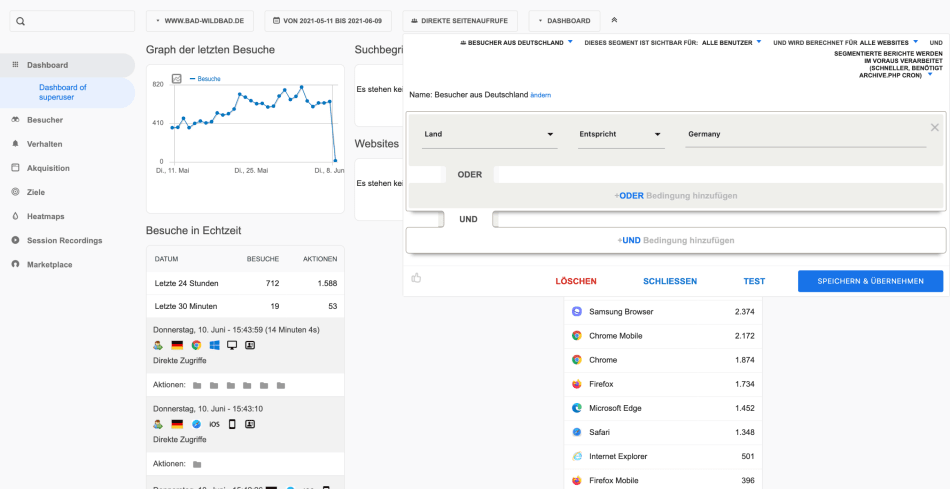Click the Microsoft Edge icon in the browser list

pos(577,408)
